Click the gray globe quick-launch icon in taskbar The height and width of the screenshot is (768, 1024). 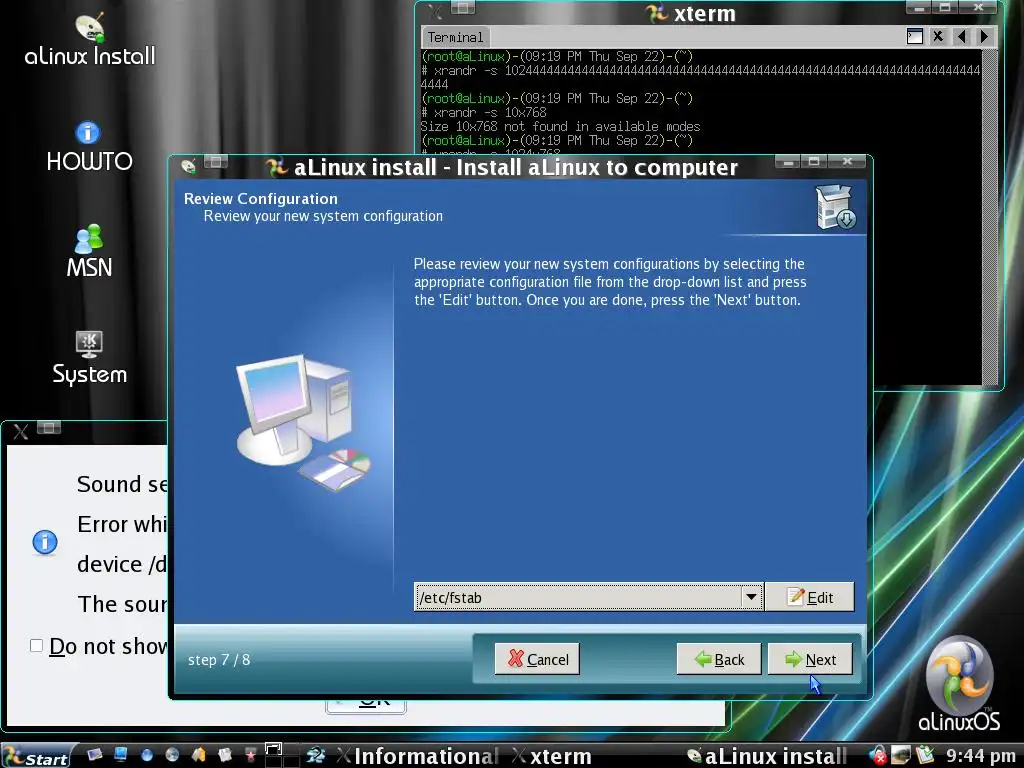[x=172, y=755]
